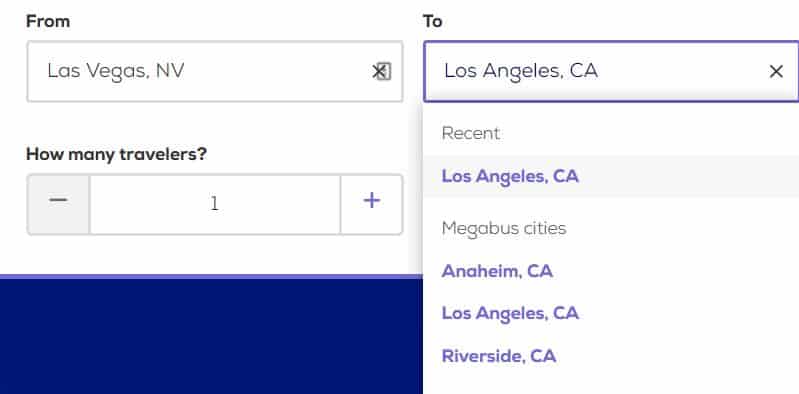Click blank area right of How many travelers?
The width and height of the screenshot is (799, 394).
pyautogui.click(x=306, y=154)
